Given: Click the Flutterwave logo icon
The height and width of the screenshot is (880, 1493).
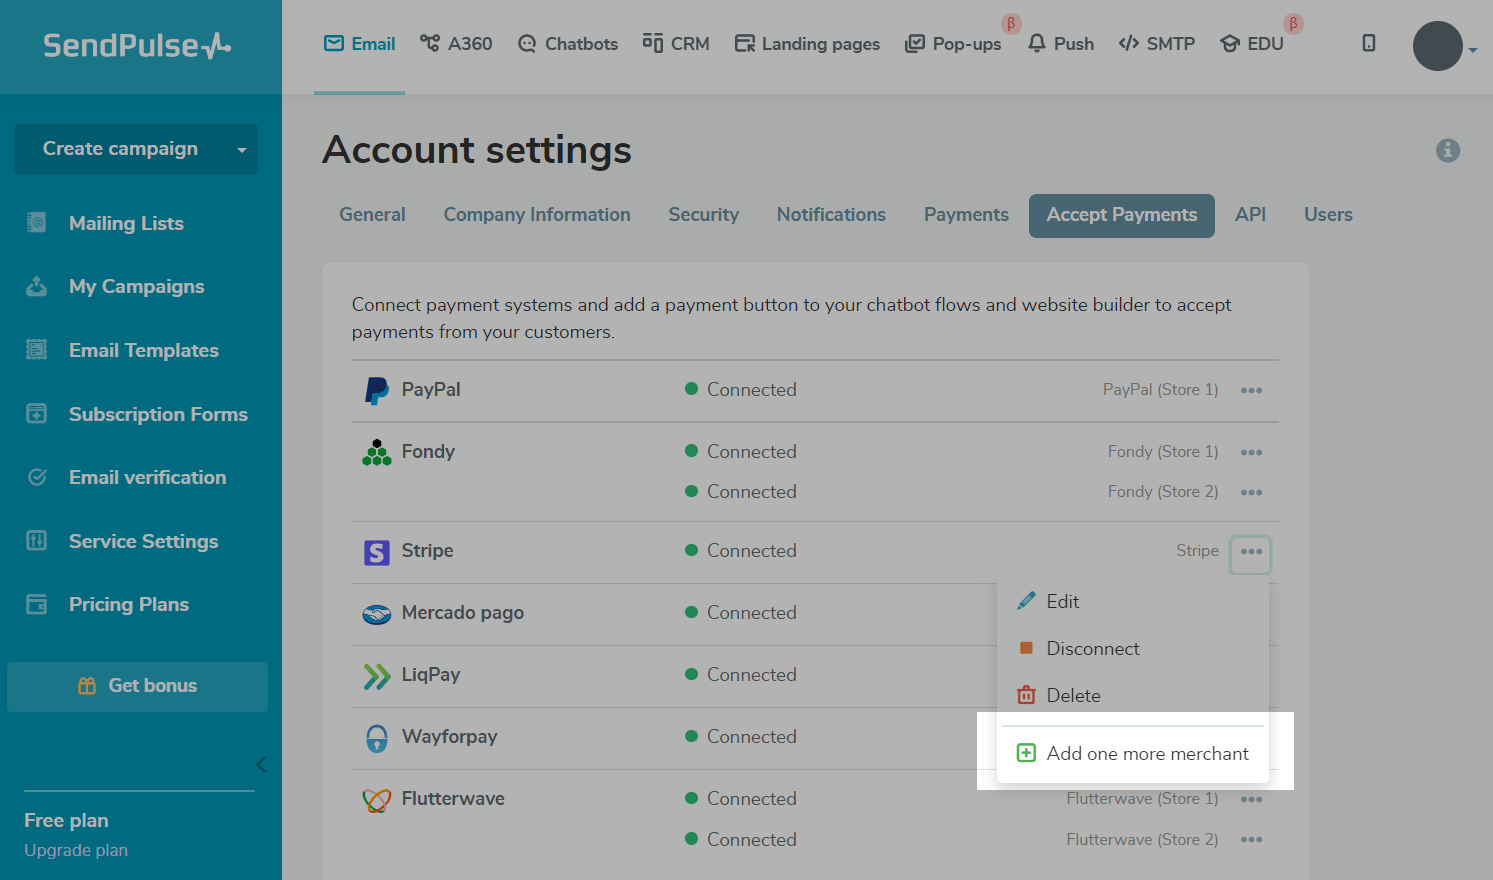Looking at the screenshot, I should [376, 800].
